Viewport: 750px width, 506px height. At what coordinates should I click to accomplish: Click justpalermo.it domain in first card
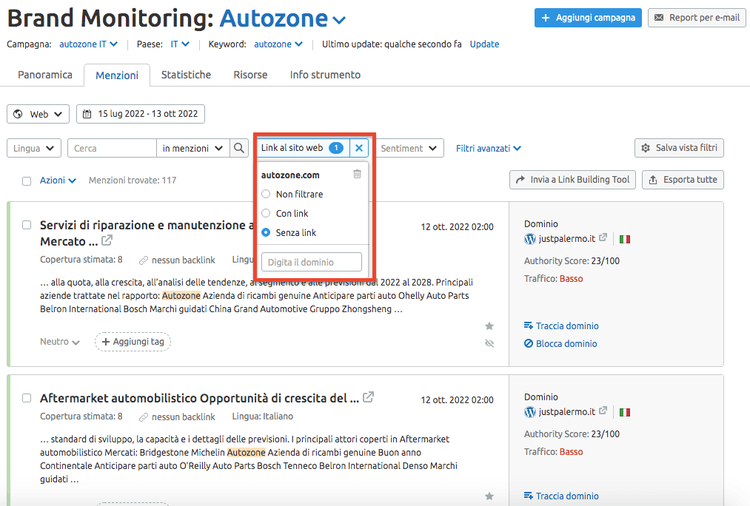pyautogui.click(x=567, y=238)
